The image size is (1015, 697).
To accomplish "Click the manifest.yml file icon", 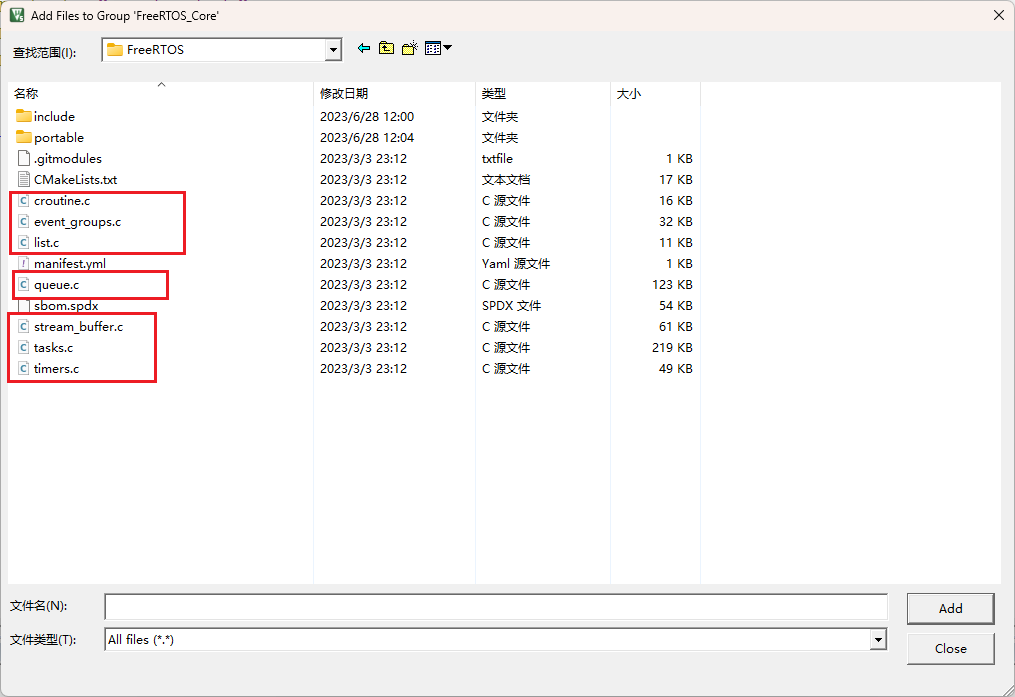I will [x=24, y=263].
